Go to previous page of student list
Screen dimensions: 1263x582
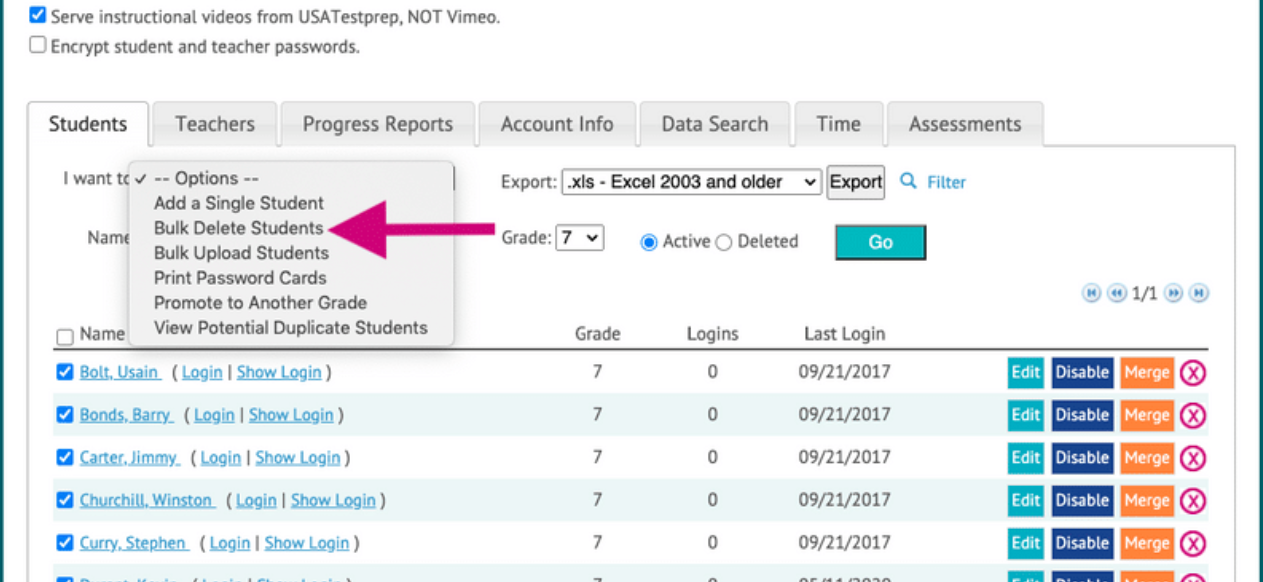coord(1115,293)
